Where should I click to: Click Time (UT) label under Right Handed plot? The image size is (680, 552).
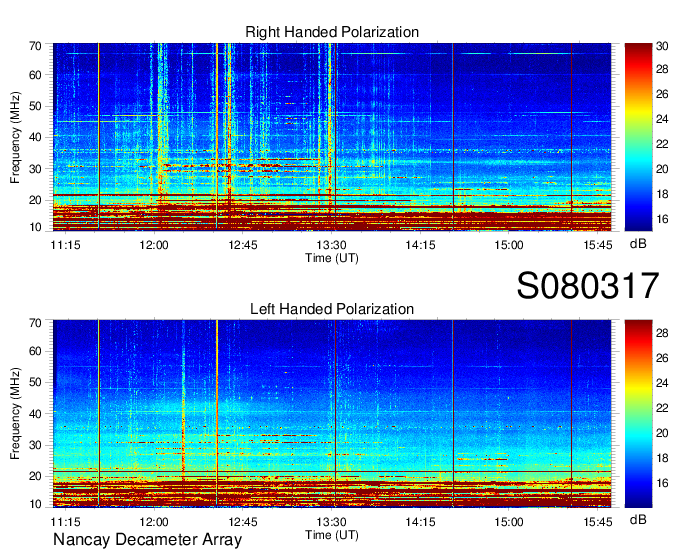click(332, 258)
